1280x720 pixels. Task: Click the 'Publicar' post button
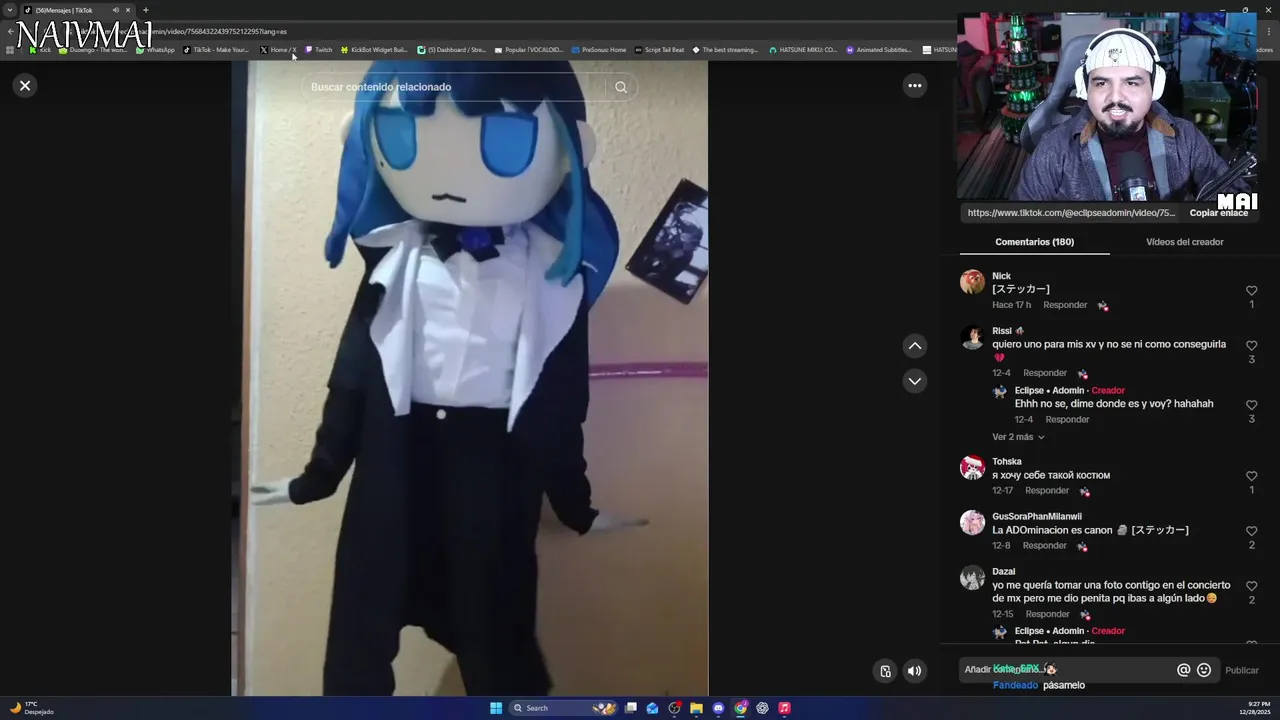1242,671
